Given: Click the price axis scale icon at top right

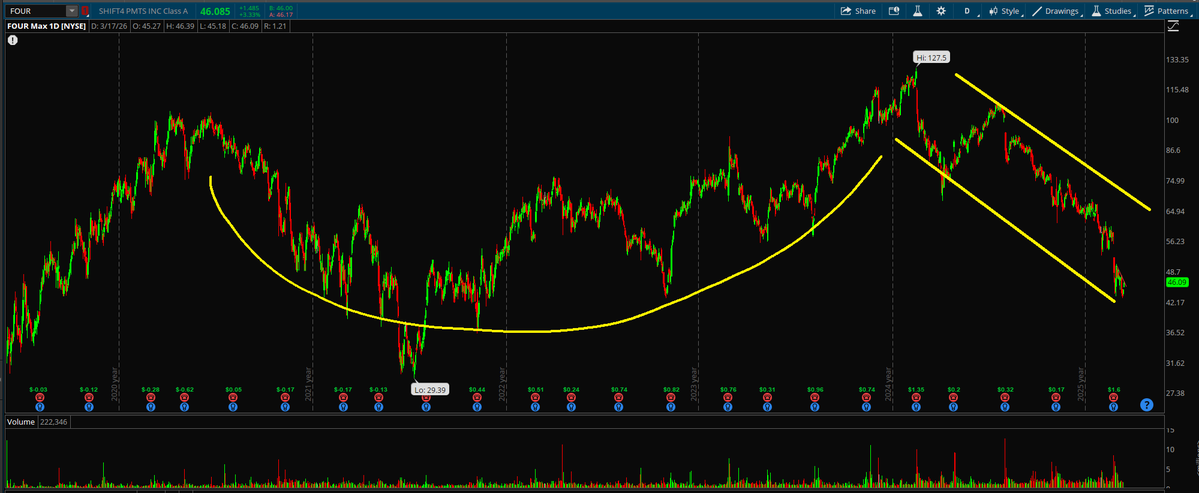Looking at the screenshot, I should [1173, 26].
